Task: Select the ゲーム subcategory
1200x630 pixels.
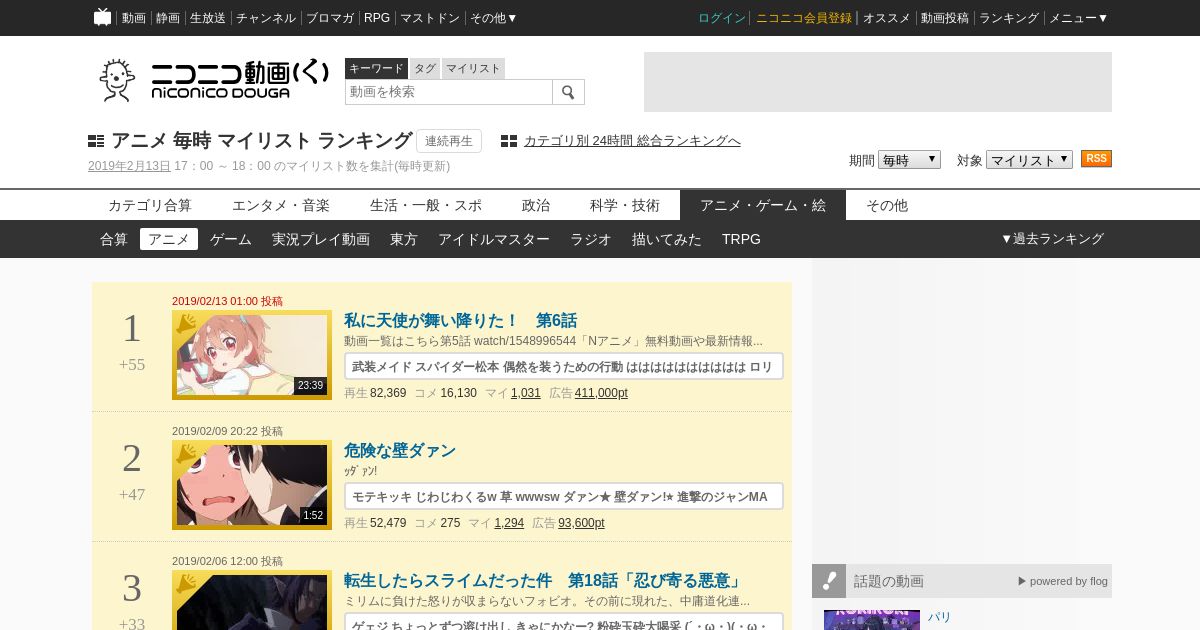Action: (231, 239)
